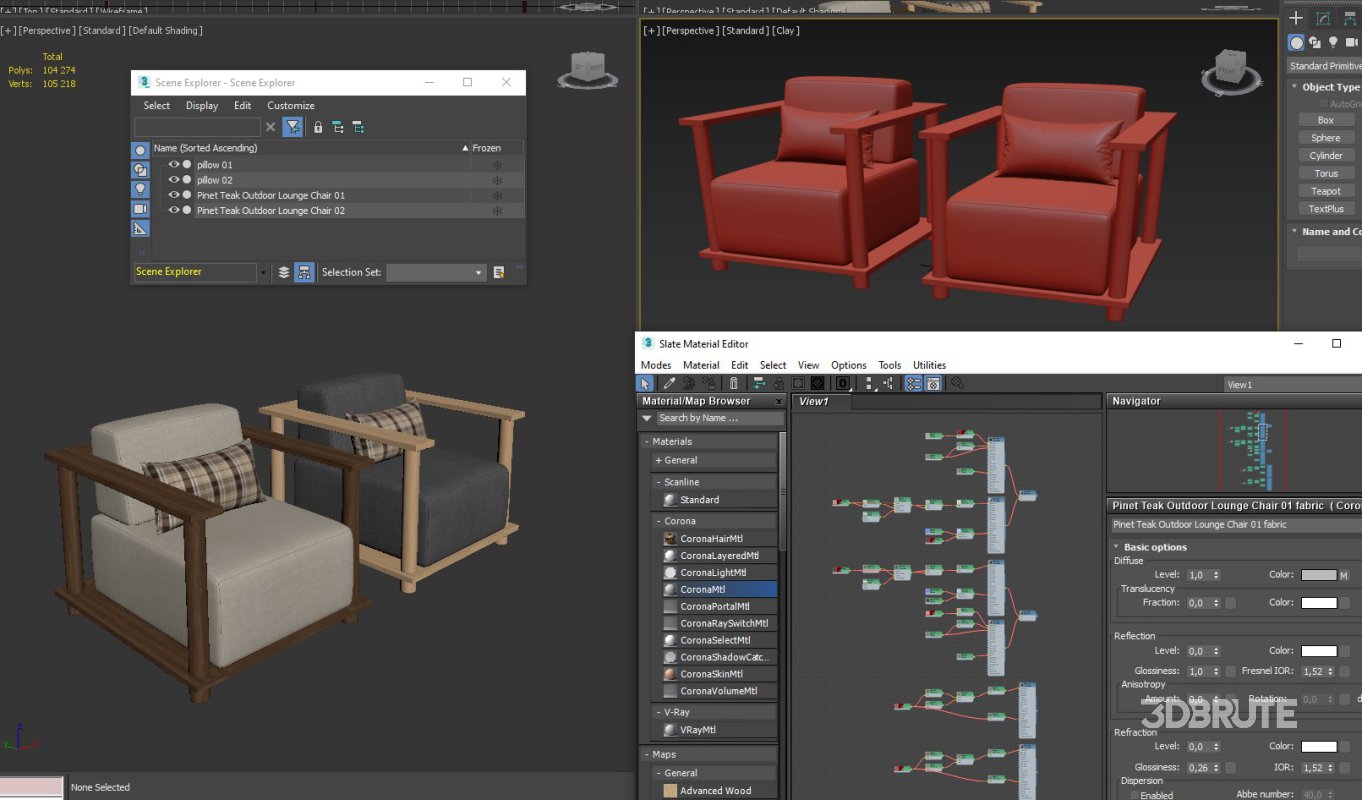
Task: Click the trash can delete icon in Slate toolbar
Action: point(734,383)
